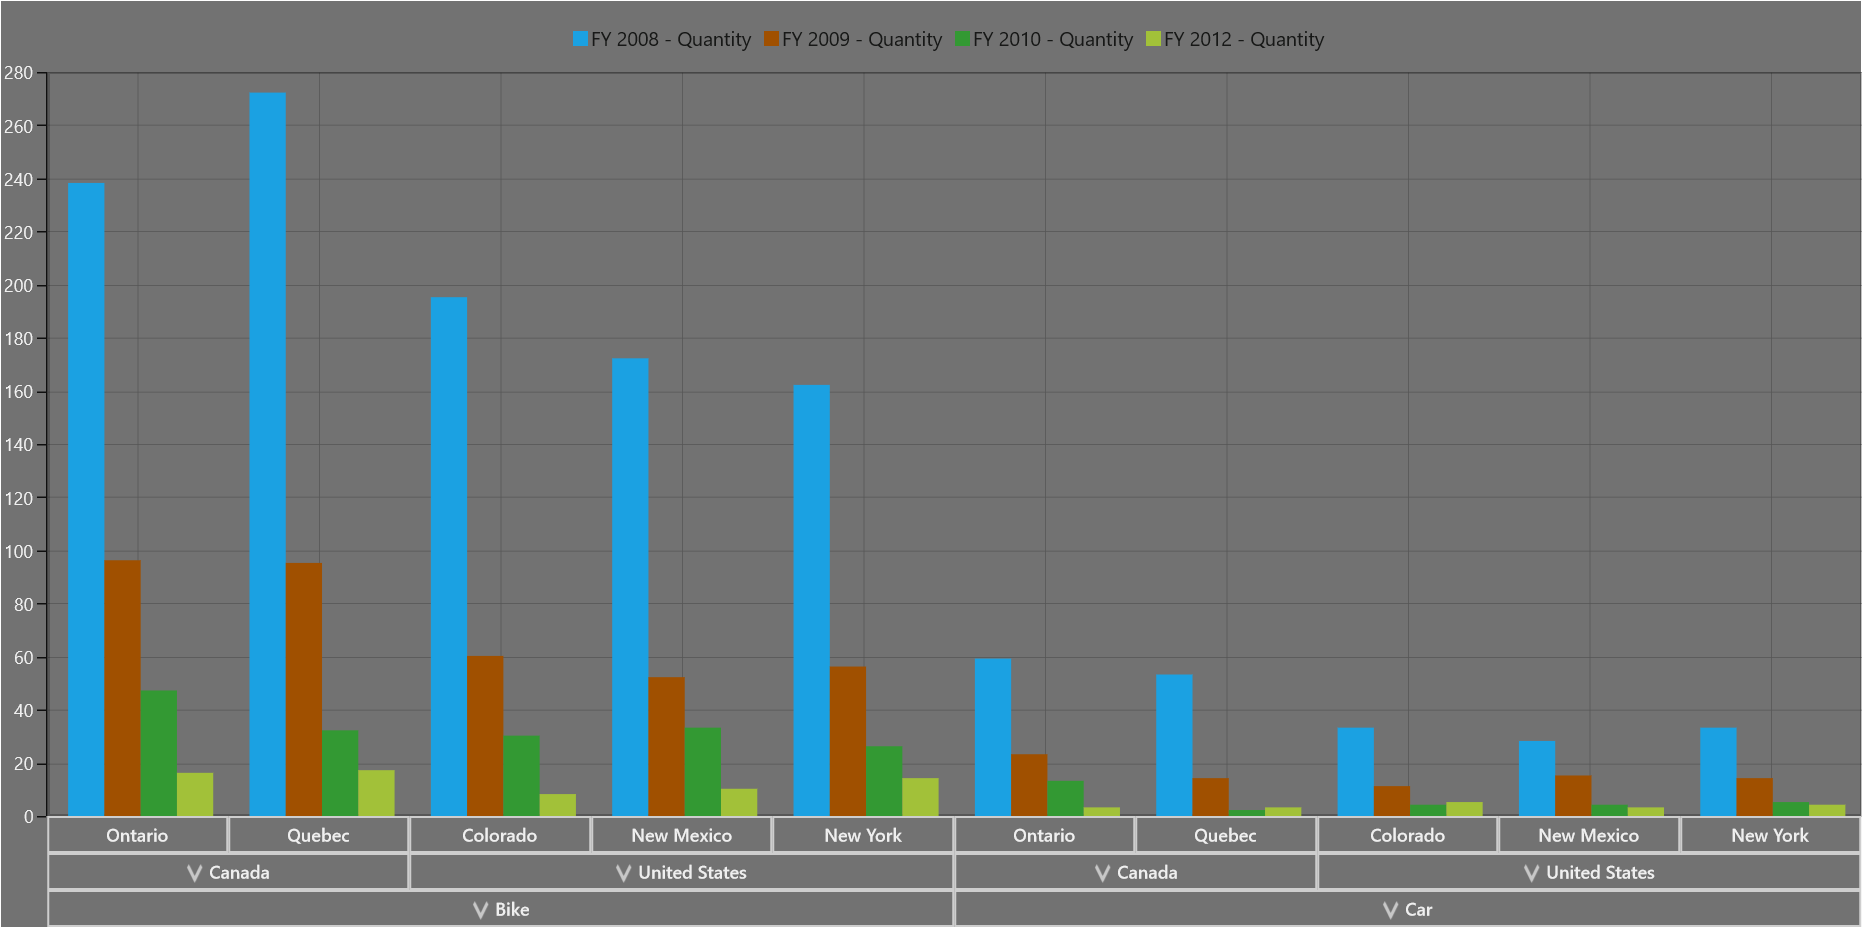This screenshot has height=927, width=1862.
Task: Select the FY 2009 bar for Car Quebec
Action: point(1210,797)
